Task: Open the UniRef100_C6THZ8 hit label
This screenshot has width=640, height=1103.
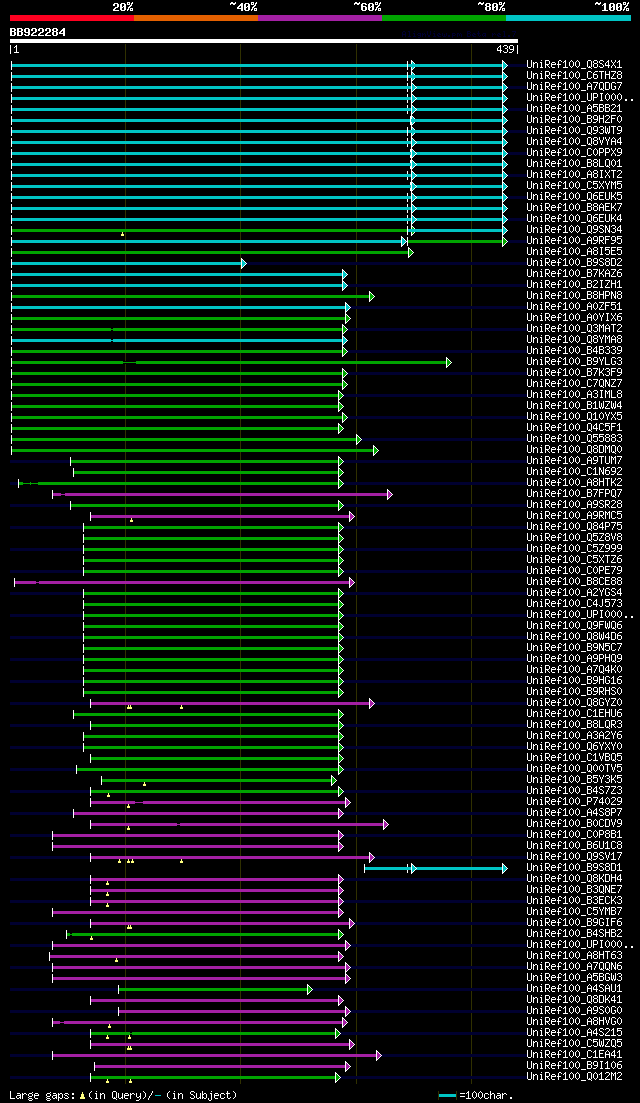Action: click(x=574, y=75)
